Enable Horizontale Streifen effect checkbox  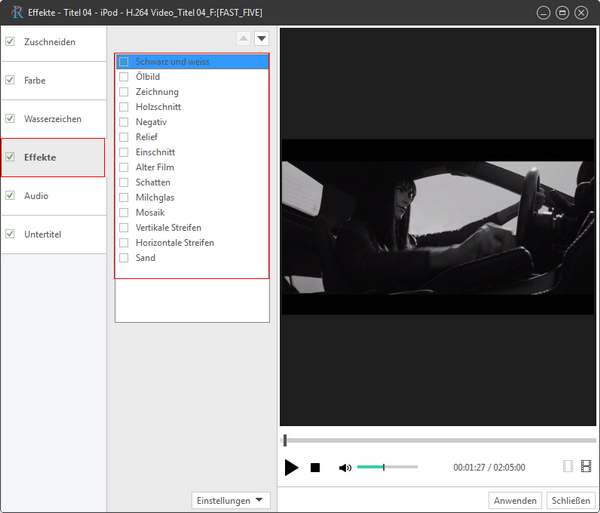click(x=124, y=243)
